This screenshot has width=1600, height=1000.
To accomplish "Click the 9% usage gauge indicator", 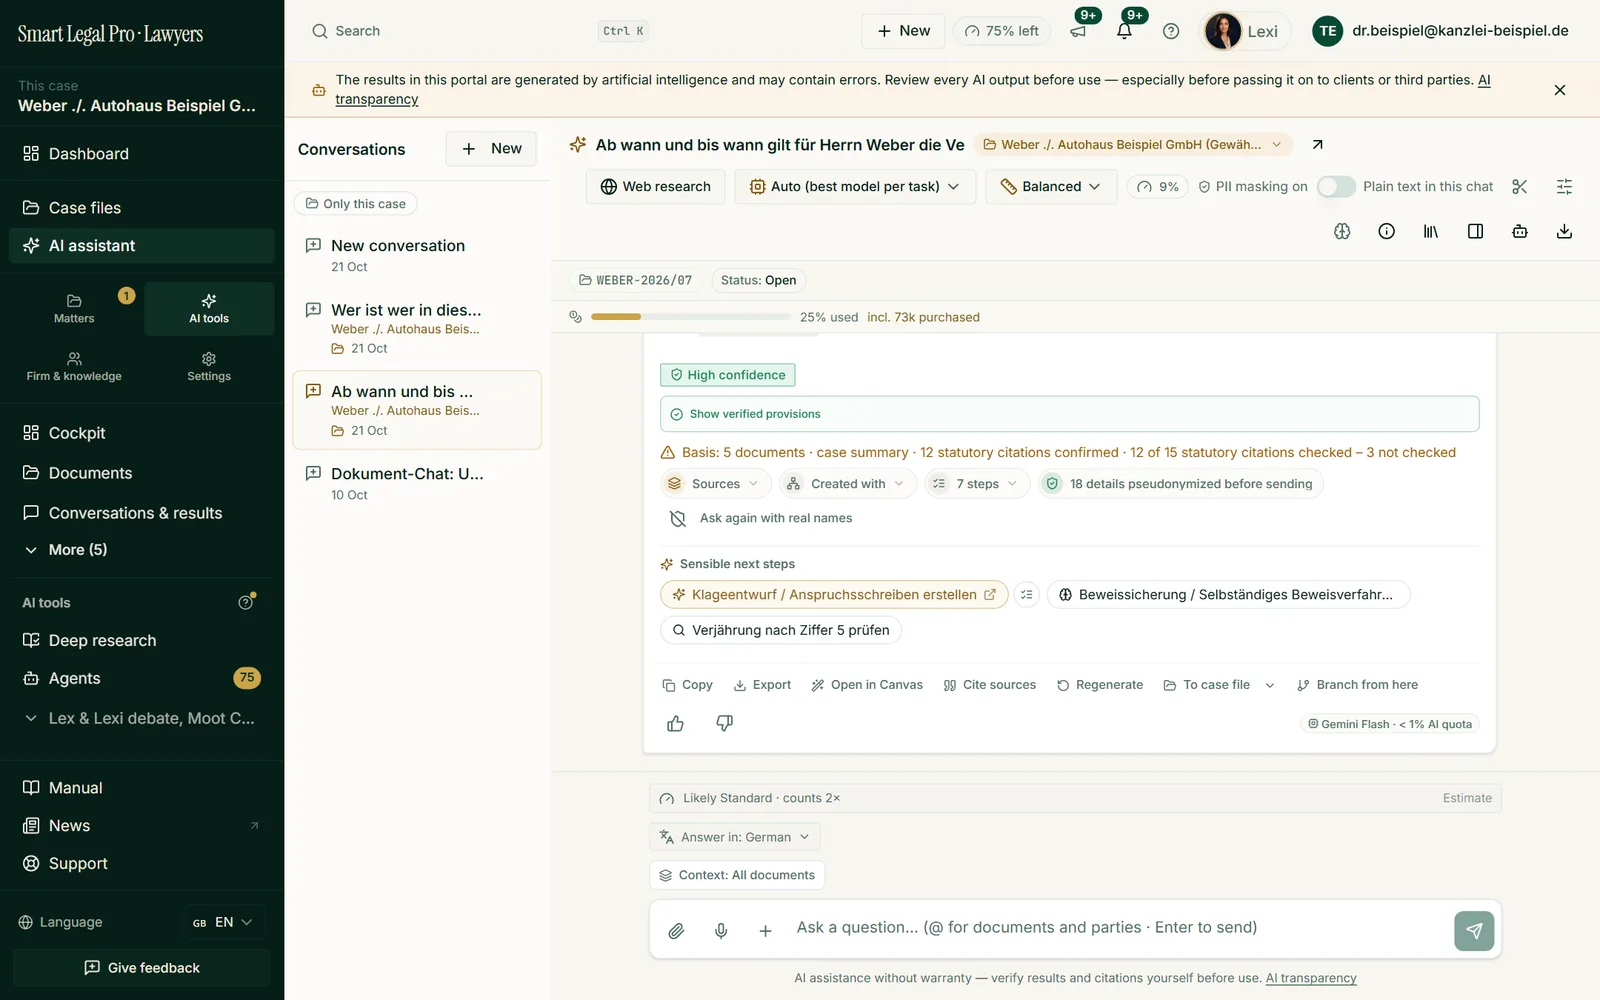I will click(1158, 187).
